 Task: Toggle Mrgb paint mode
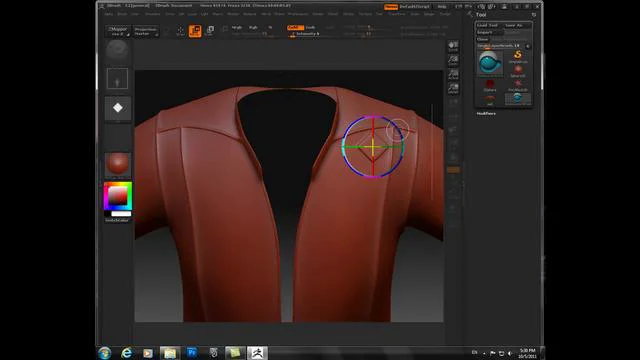[237, 27]
